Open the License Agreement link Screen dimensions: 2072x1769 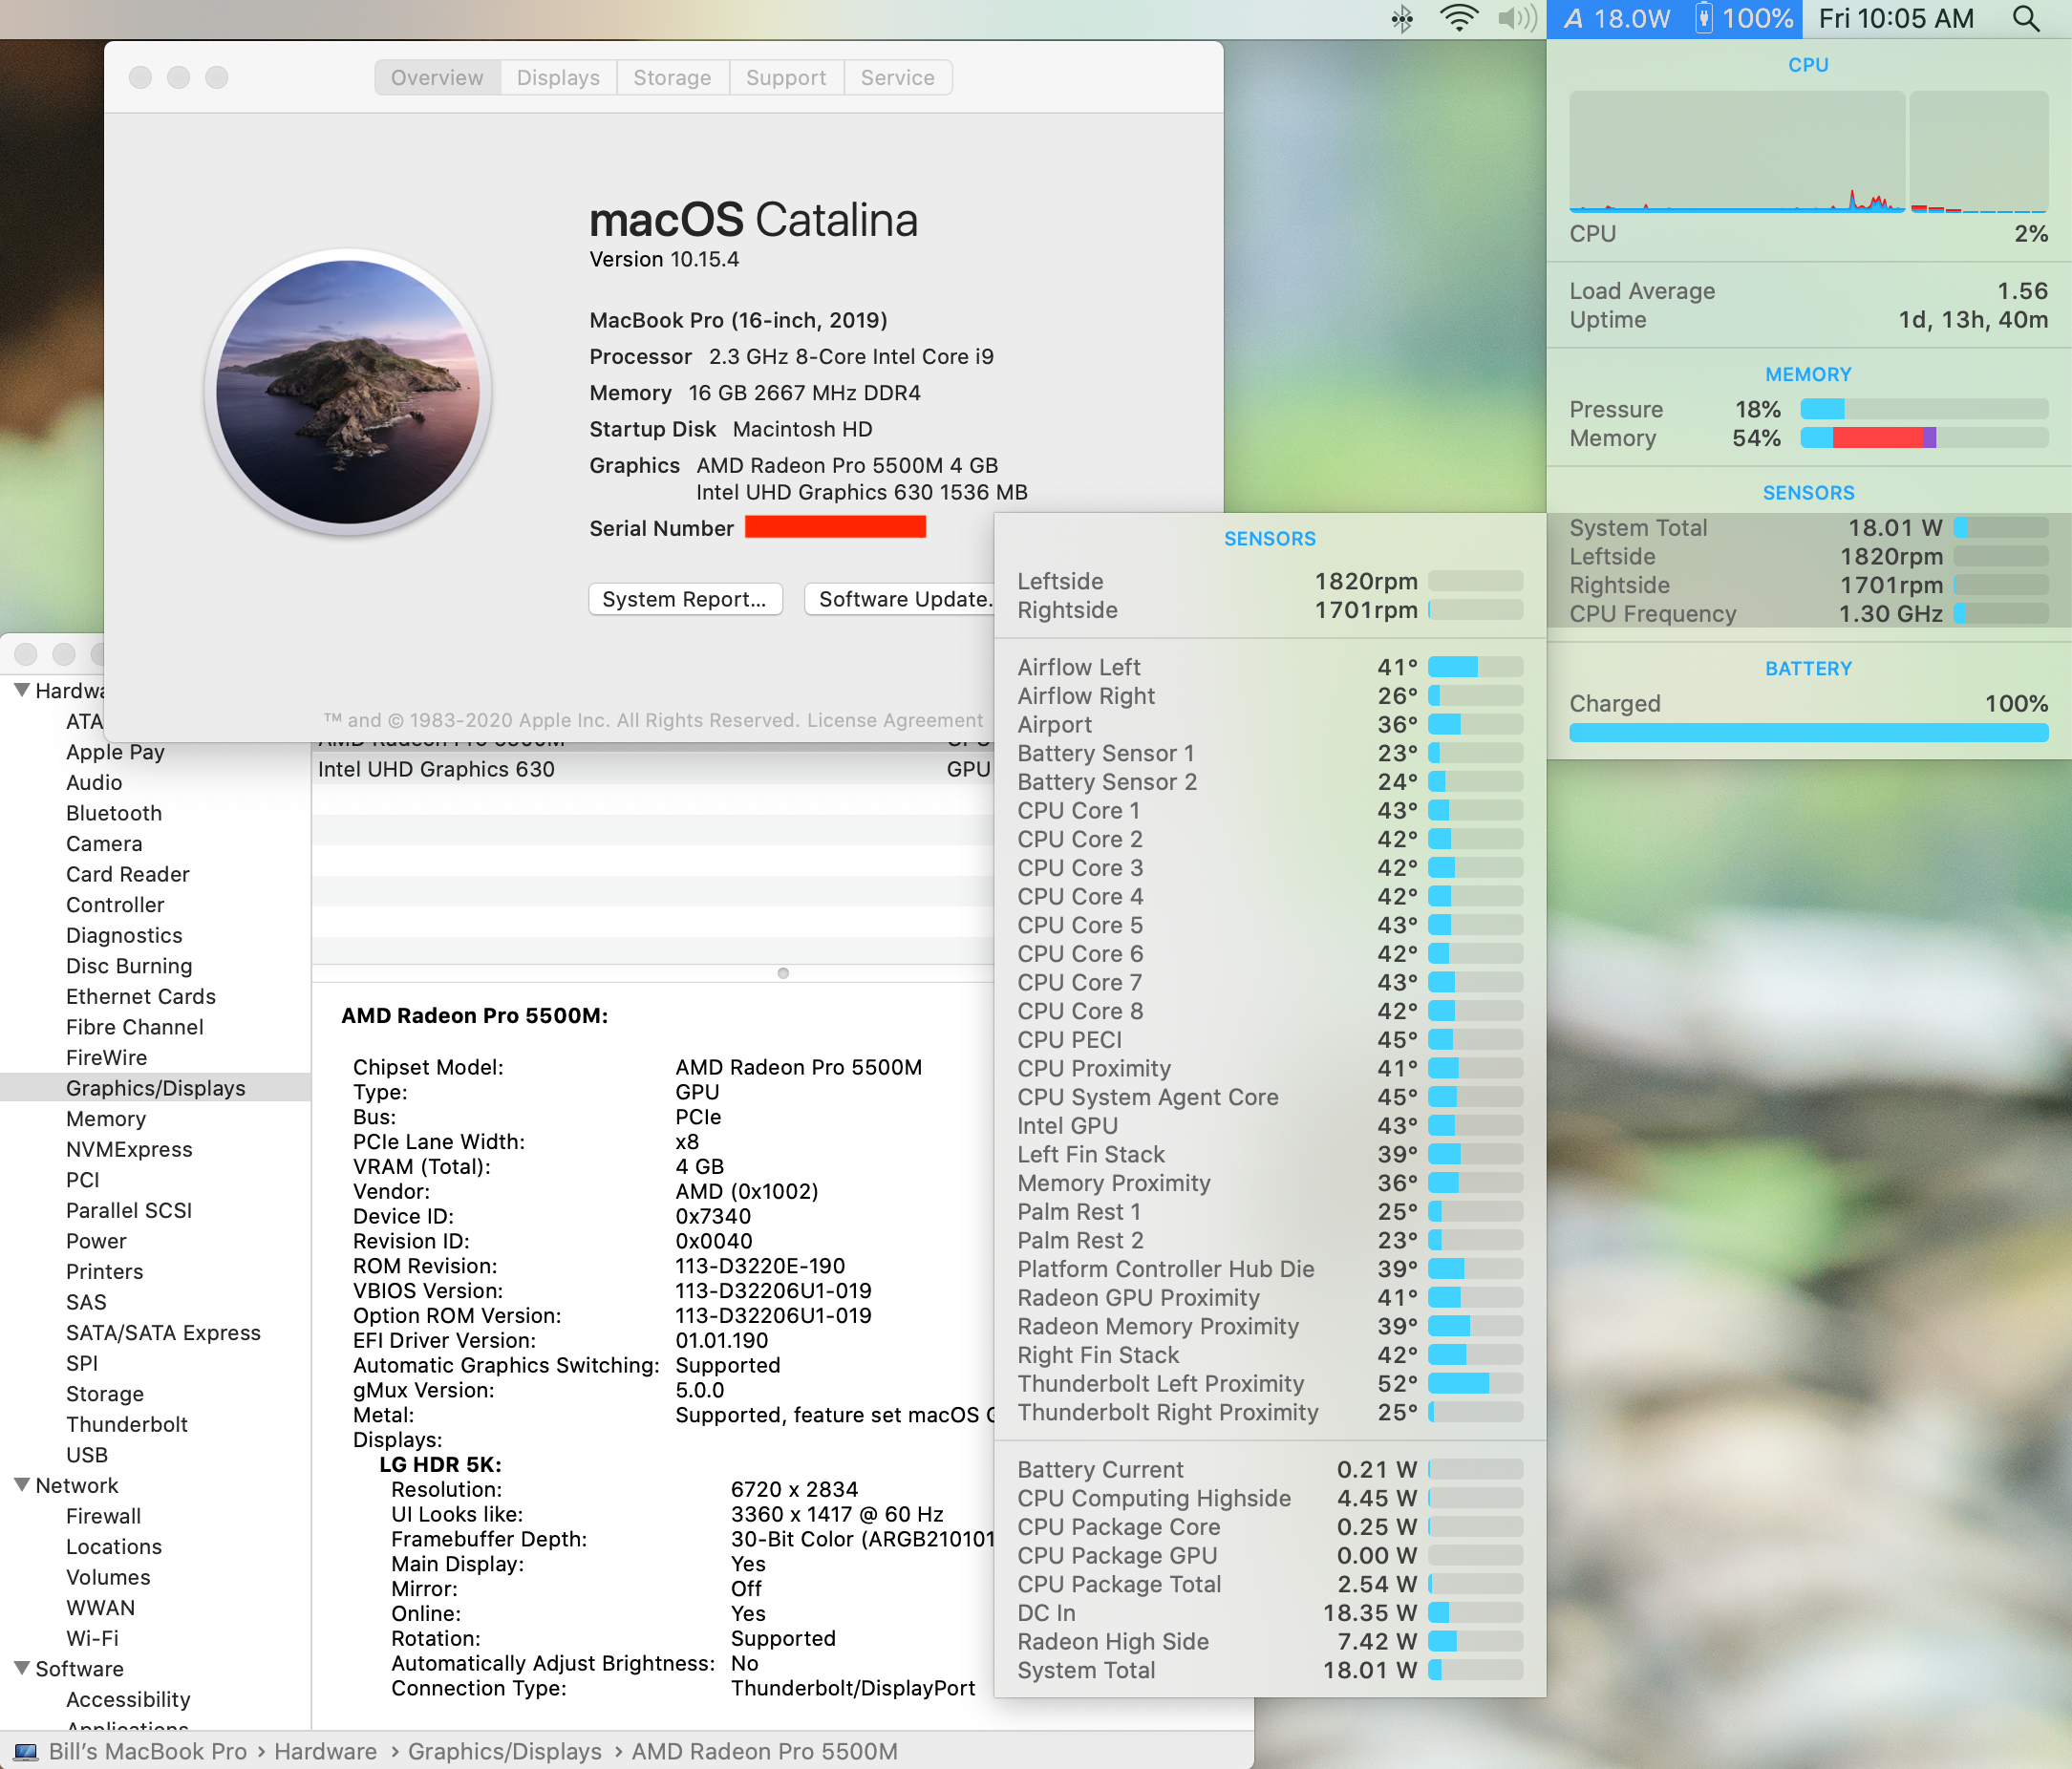(895, 720)
